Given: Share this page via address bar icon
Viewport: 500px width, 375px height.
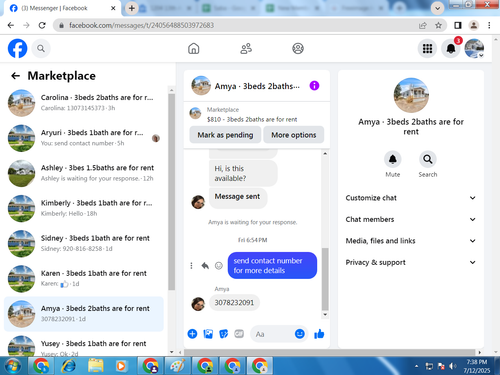Looking at the screenshot, I should click(x=423, y=25).
